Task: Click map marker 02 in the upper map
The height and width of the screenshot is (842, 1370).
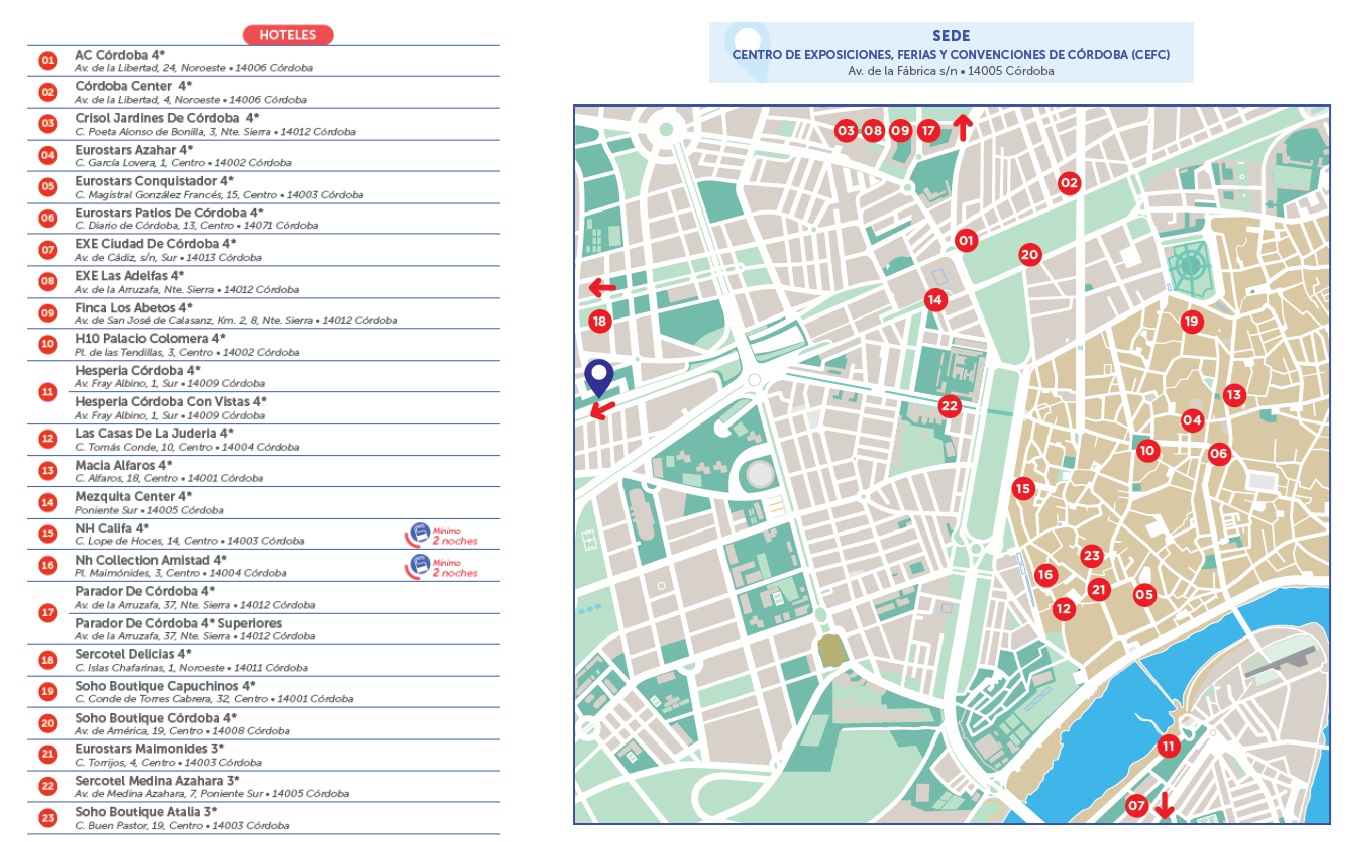Action: (x=1070, y=183)
